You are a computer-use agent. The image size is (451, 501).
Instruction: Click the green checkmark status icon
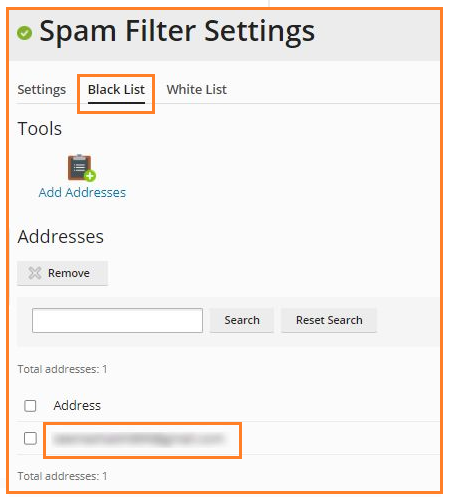[24, 33]
